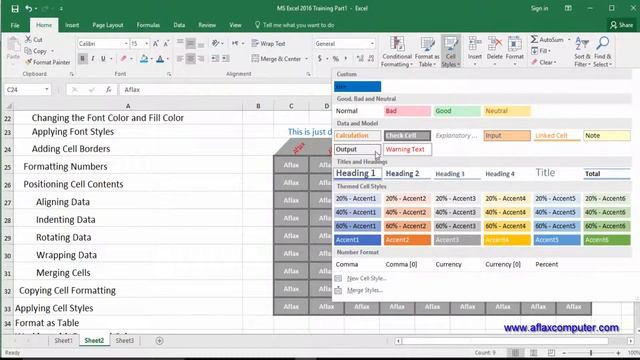
Task: Click the Insert cells icon
Action: pyautogui.click(x=475, y=44)
